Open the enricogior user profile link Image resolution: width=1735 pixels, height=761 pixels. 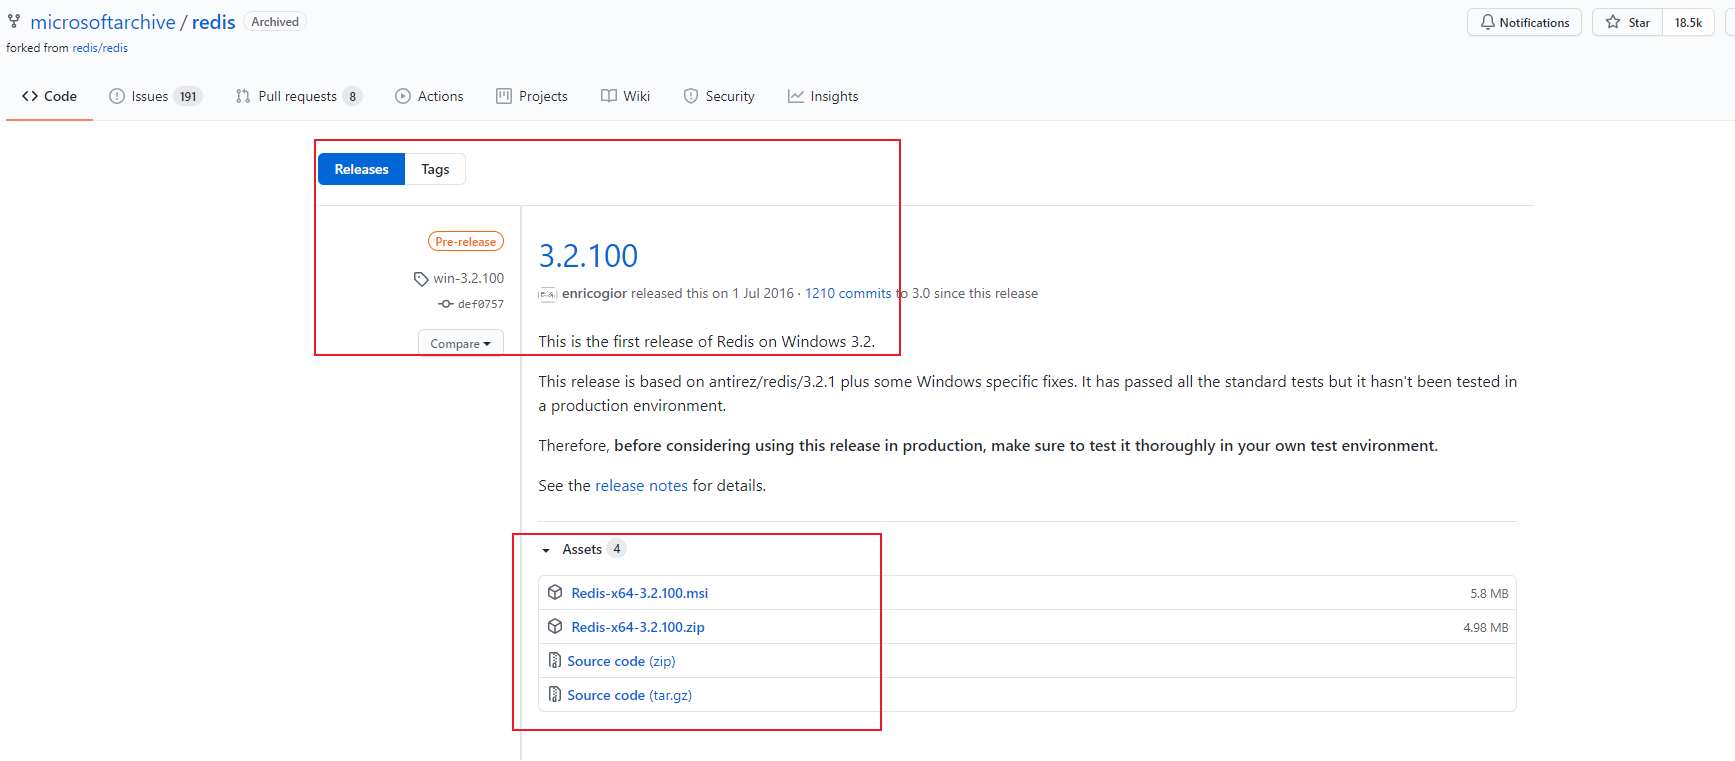point(594,293)
